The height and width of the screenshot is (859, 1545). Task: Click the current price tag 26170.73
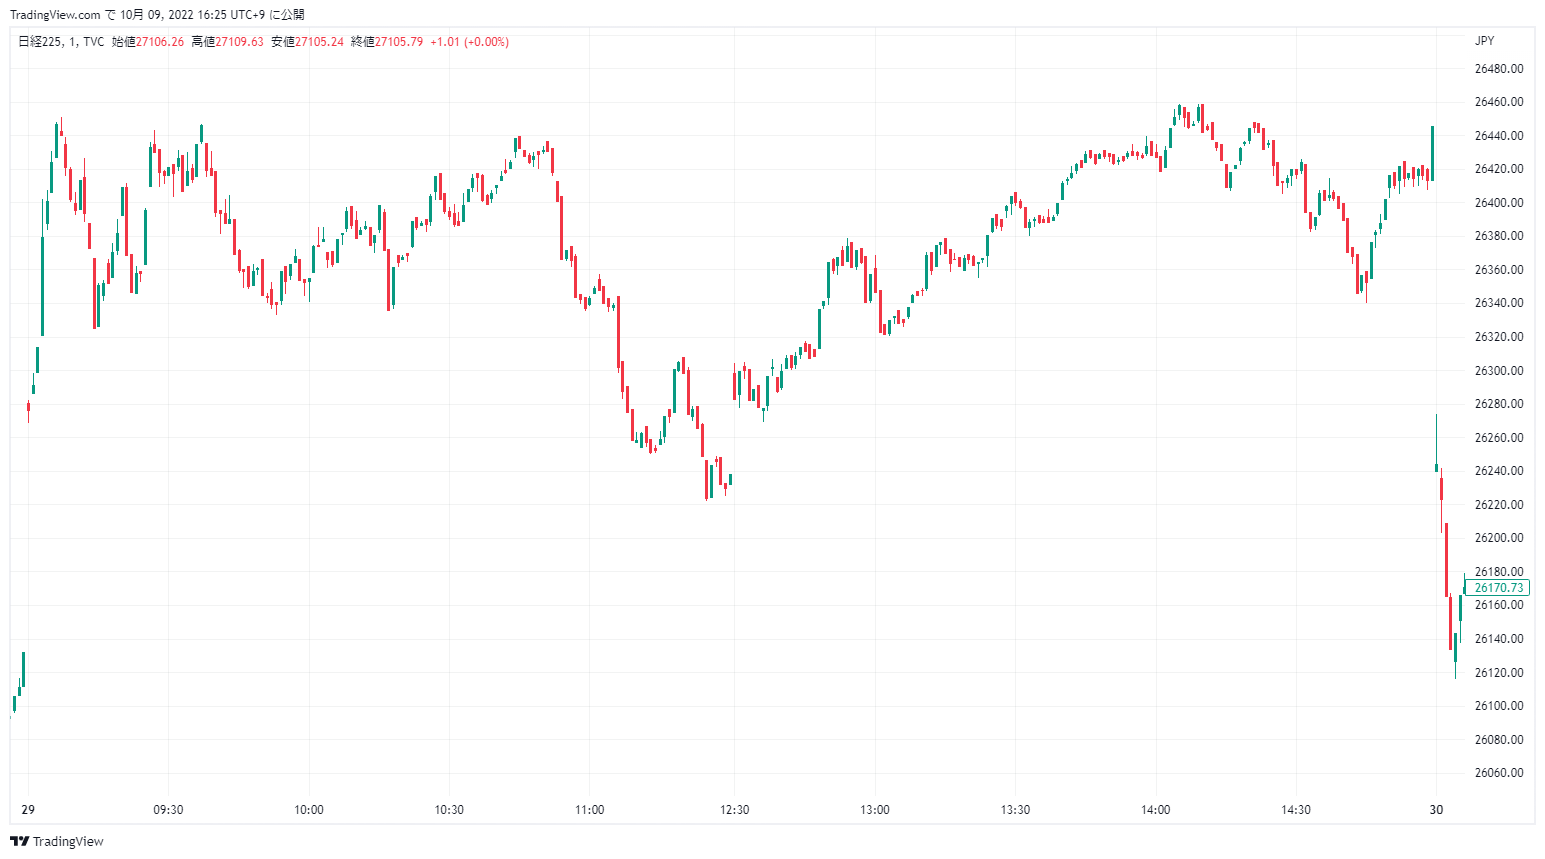click(1499, 588)
